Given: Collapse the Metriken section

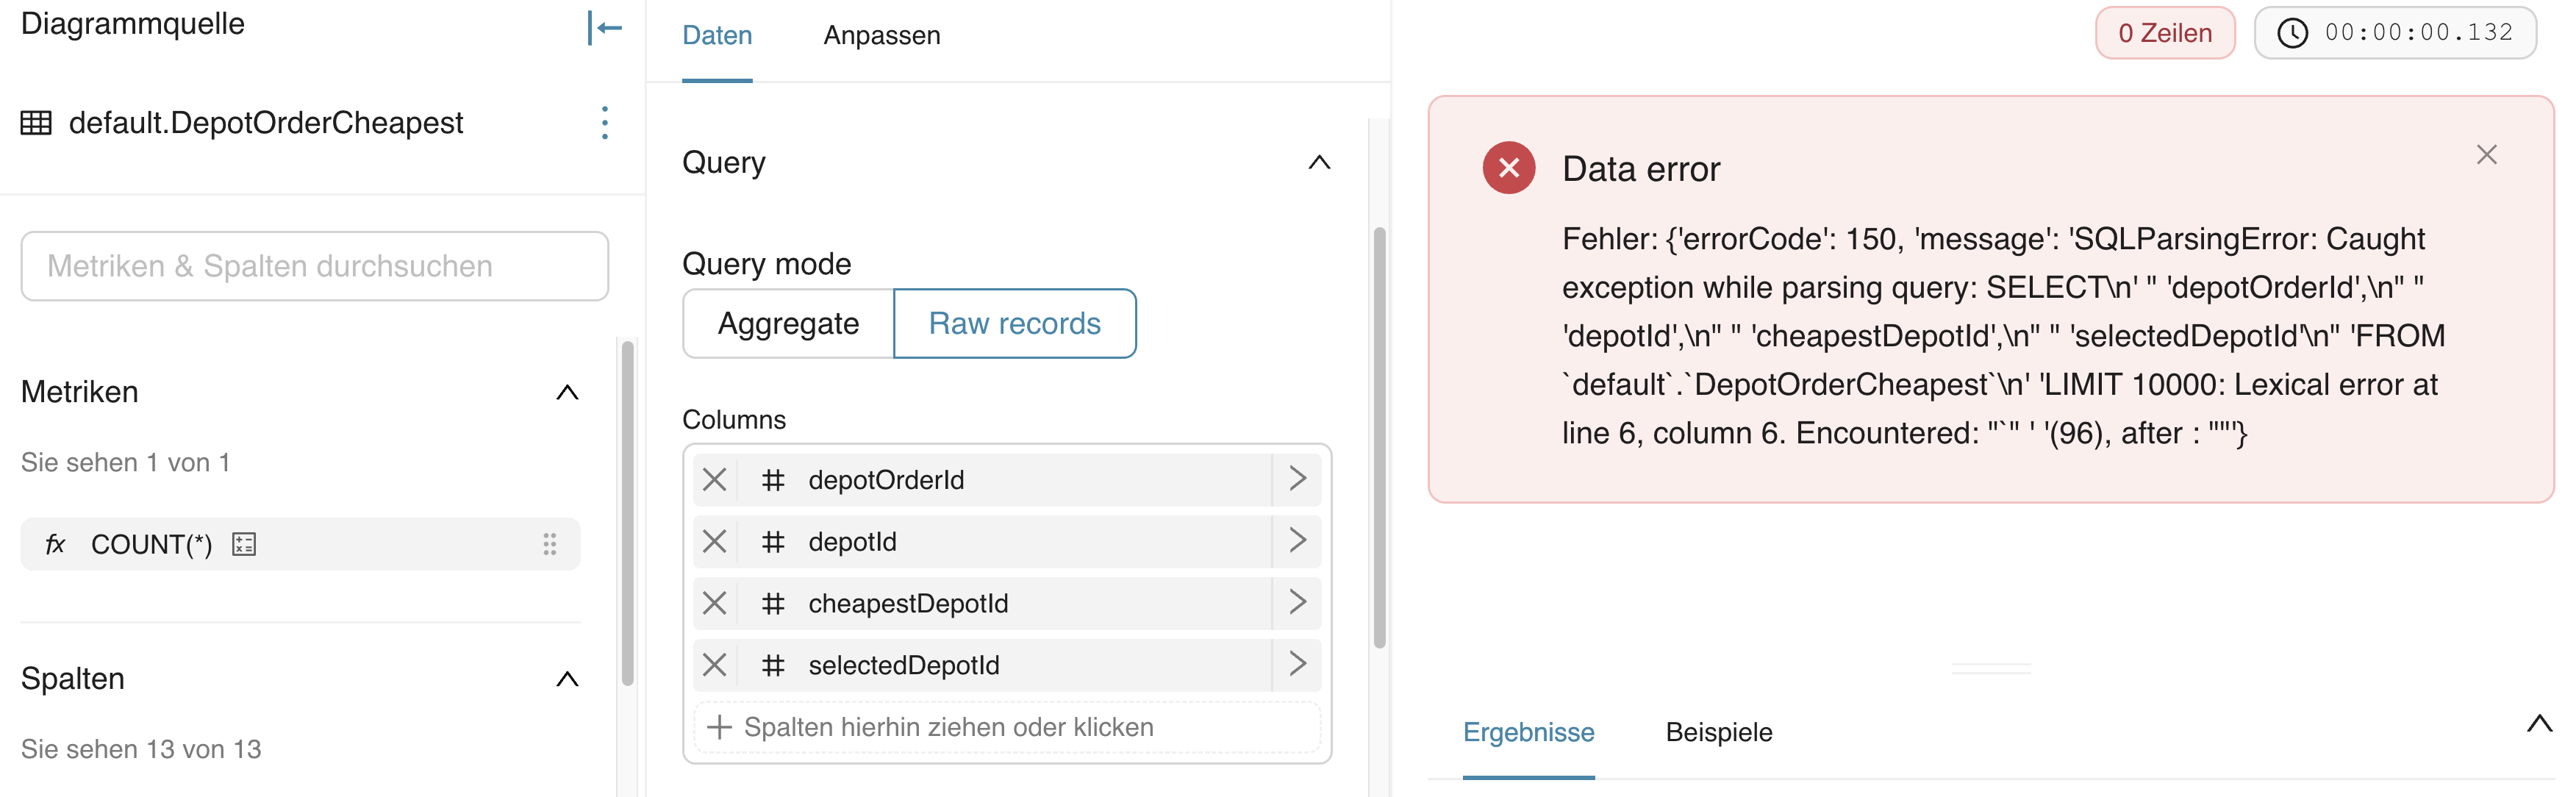Looking at the screenshot, I should point(567,392).
